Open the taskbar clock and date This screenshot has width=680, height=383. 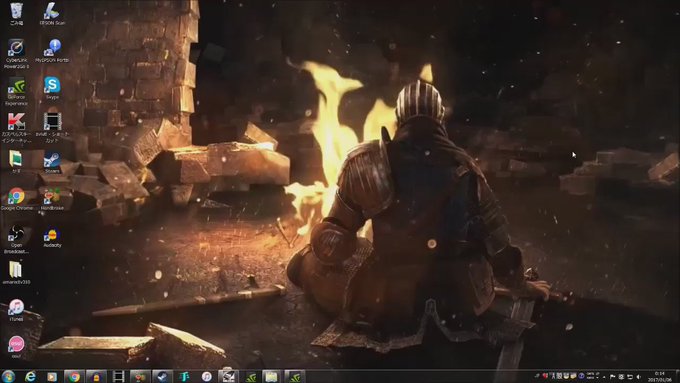[x=660, y=376]
